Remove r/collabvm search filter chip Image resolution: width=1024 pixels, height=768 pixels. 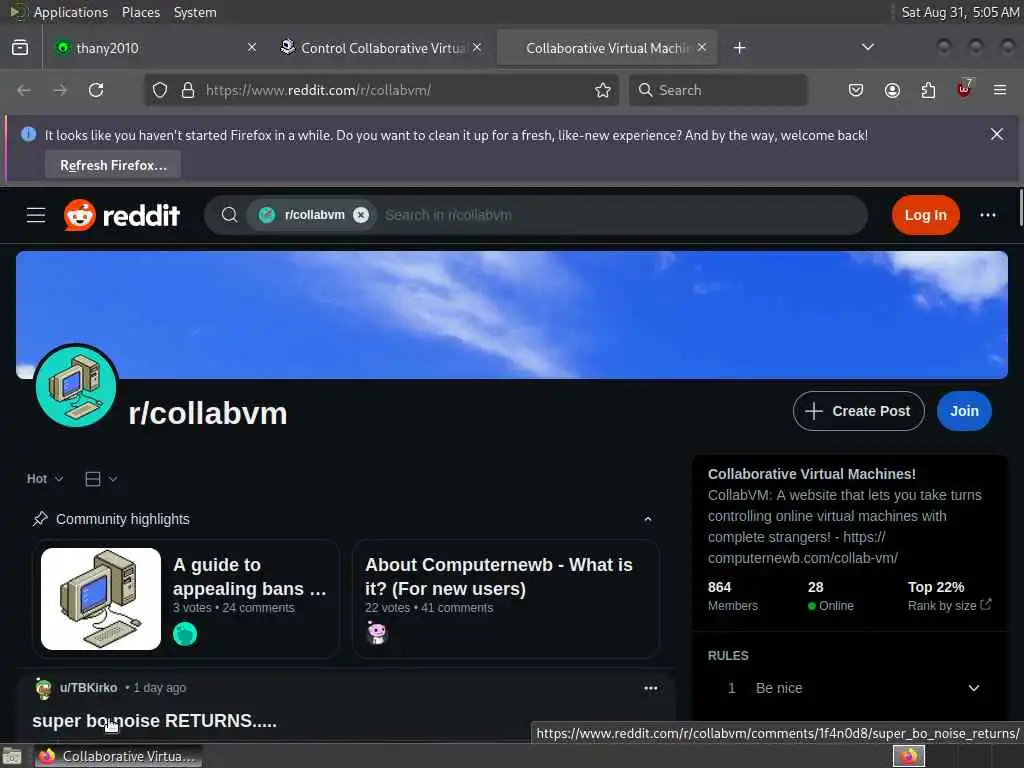(360, 215)
